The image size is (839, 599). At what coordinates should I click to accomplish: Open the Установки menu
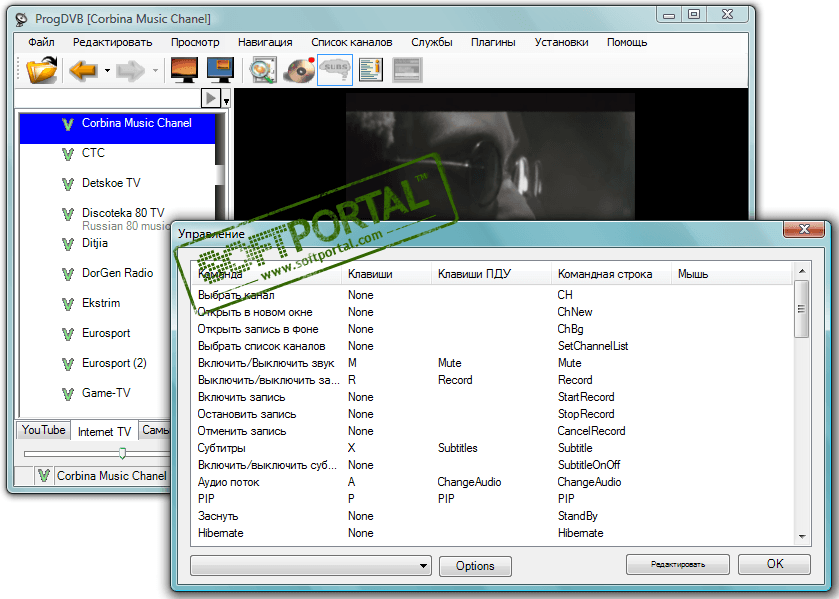(561, 42)
